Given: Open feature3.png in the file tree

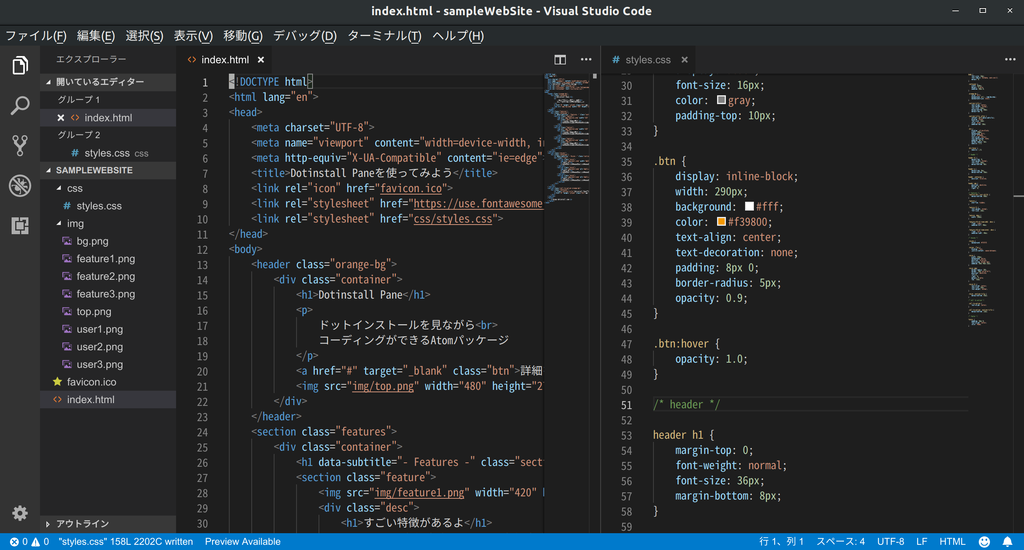Looking at the screenshot, I should click(108, 294).
